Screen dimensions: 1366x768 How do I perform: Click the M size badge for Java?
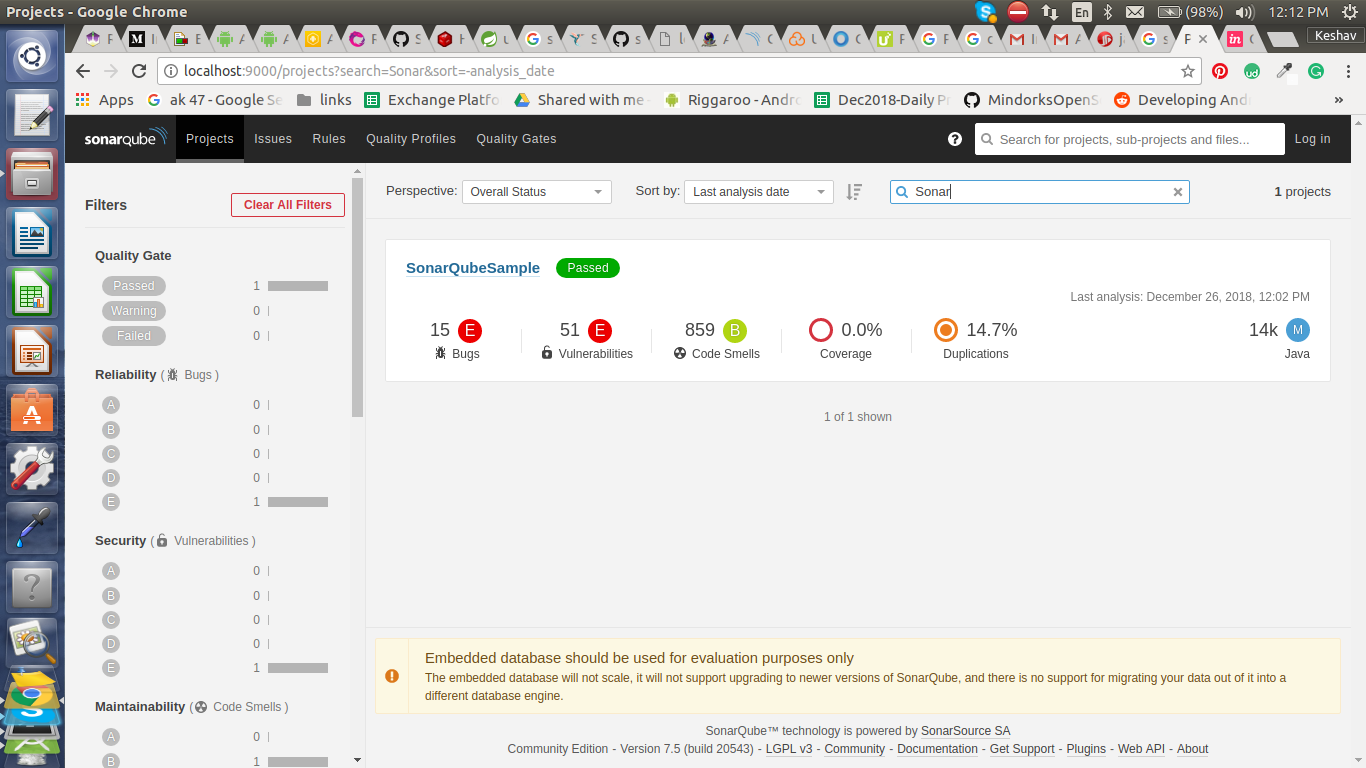click(1298, 330)
